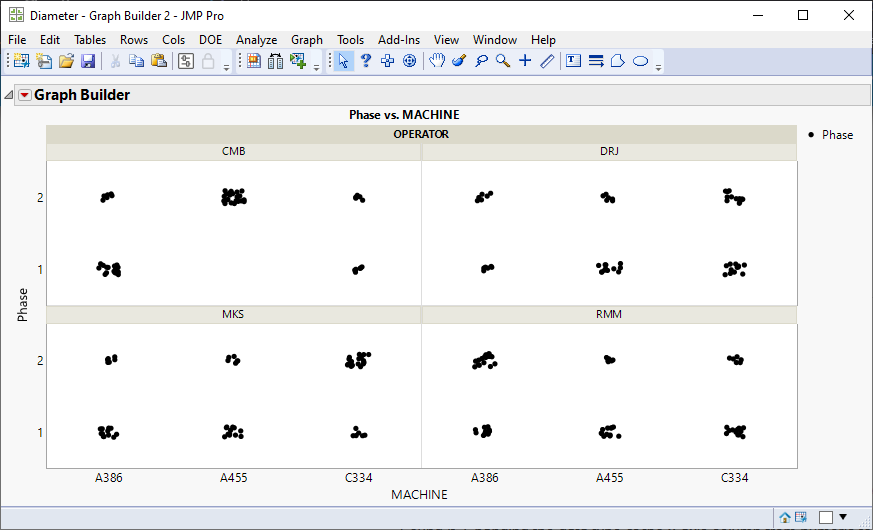Select the Grabber hand tool
This screenshot has width=873, height=530.
437,61
